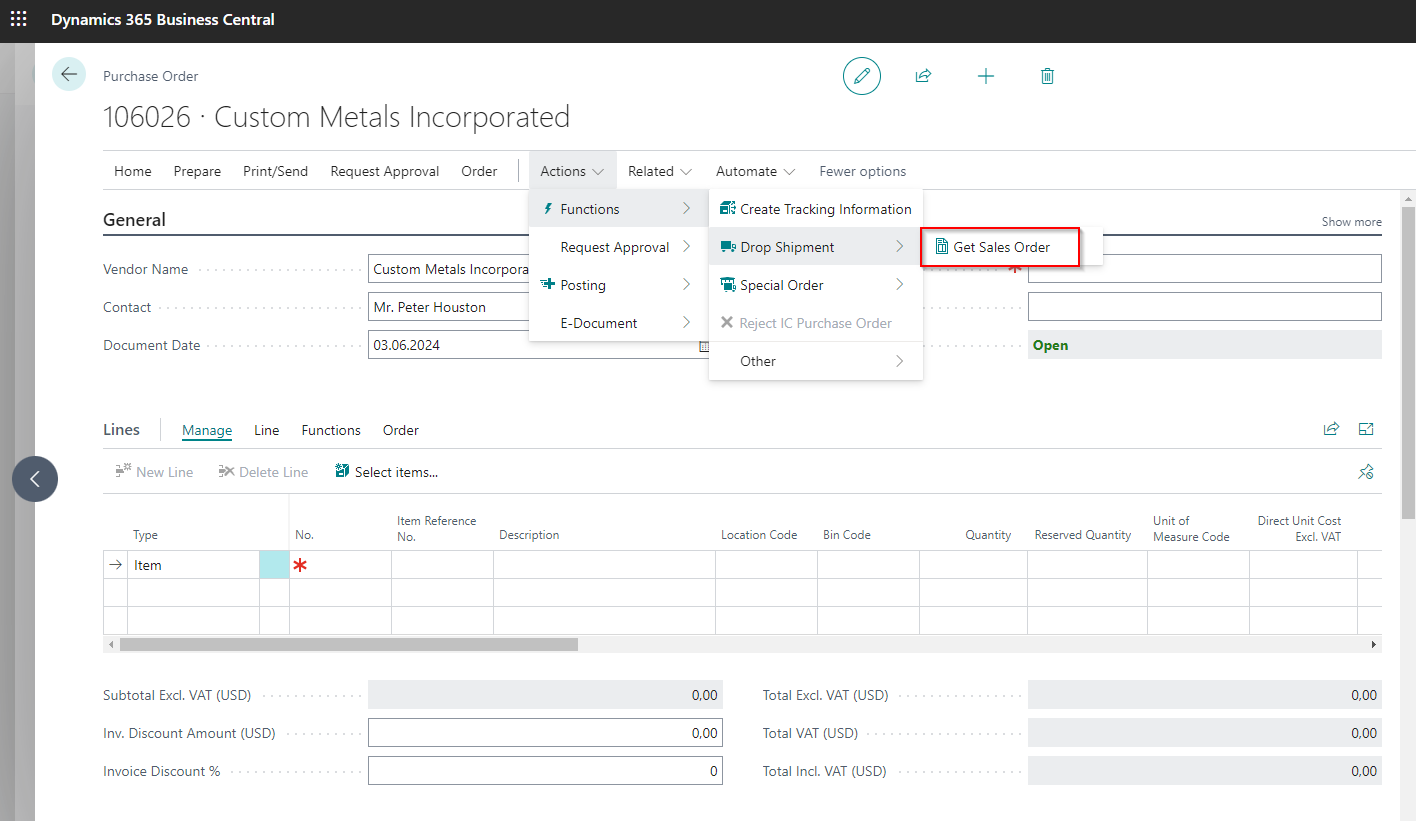Expand the Posting submenu
Viewport: 1416px width, 821px height.
click(x=619, y=285)
